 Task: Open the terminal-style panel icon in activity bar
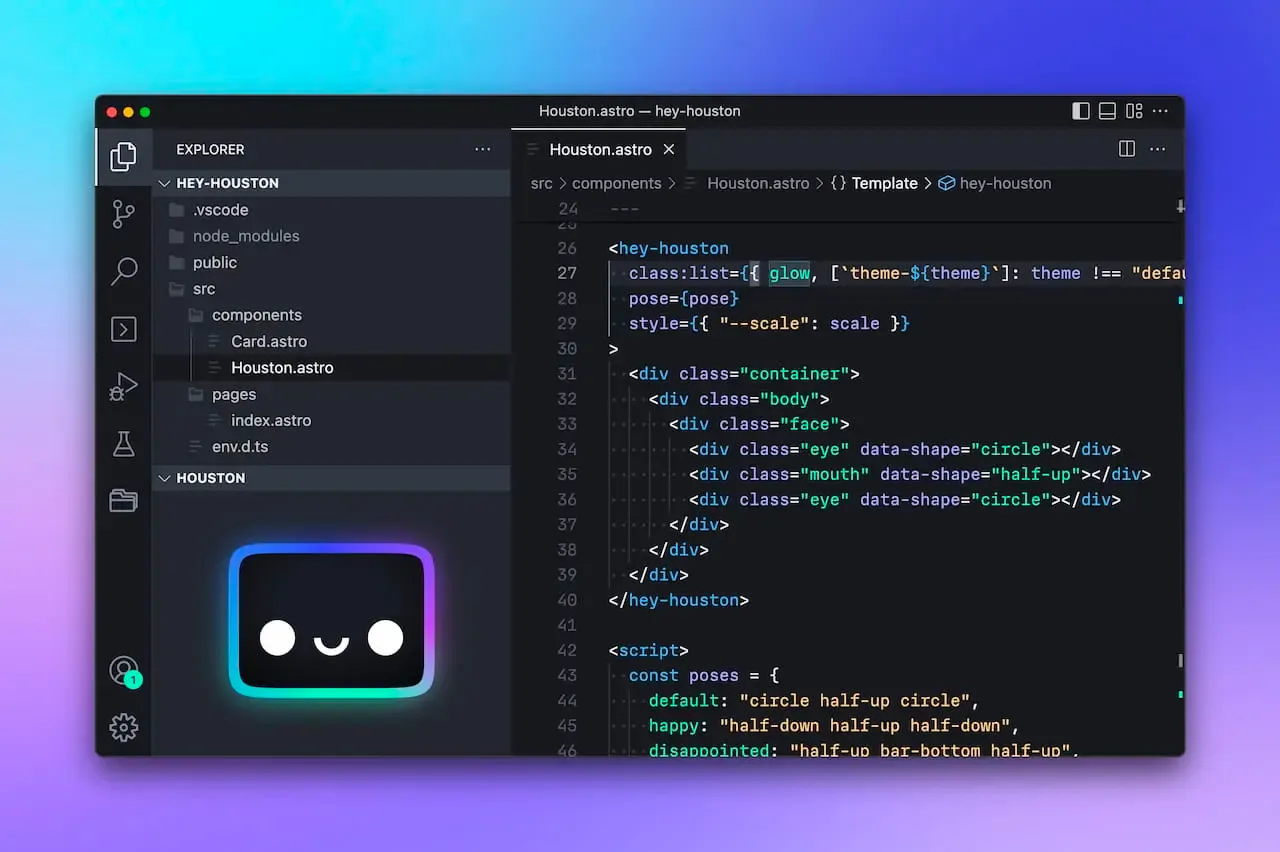123,329
